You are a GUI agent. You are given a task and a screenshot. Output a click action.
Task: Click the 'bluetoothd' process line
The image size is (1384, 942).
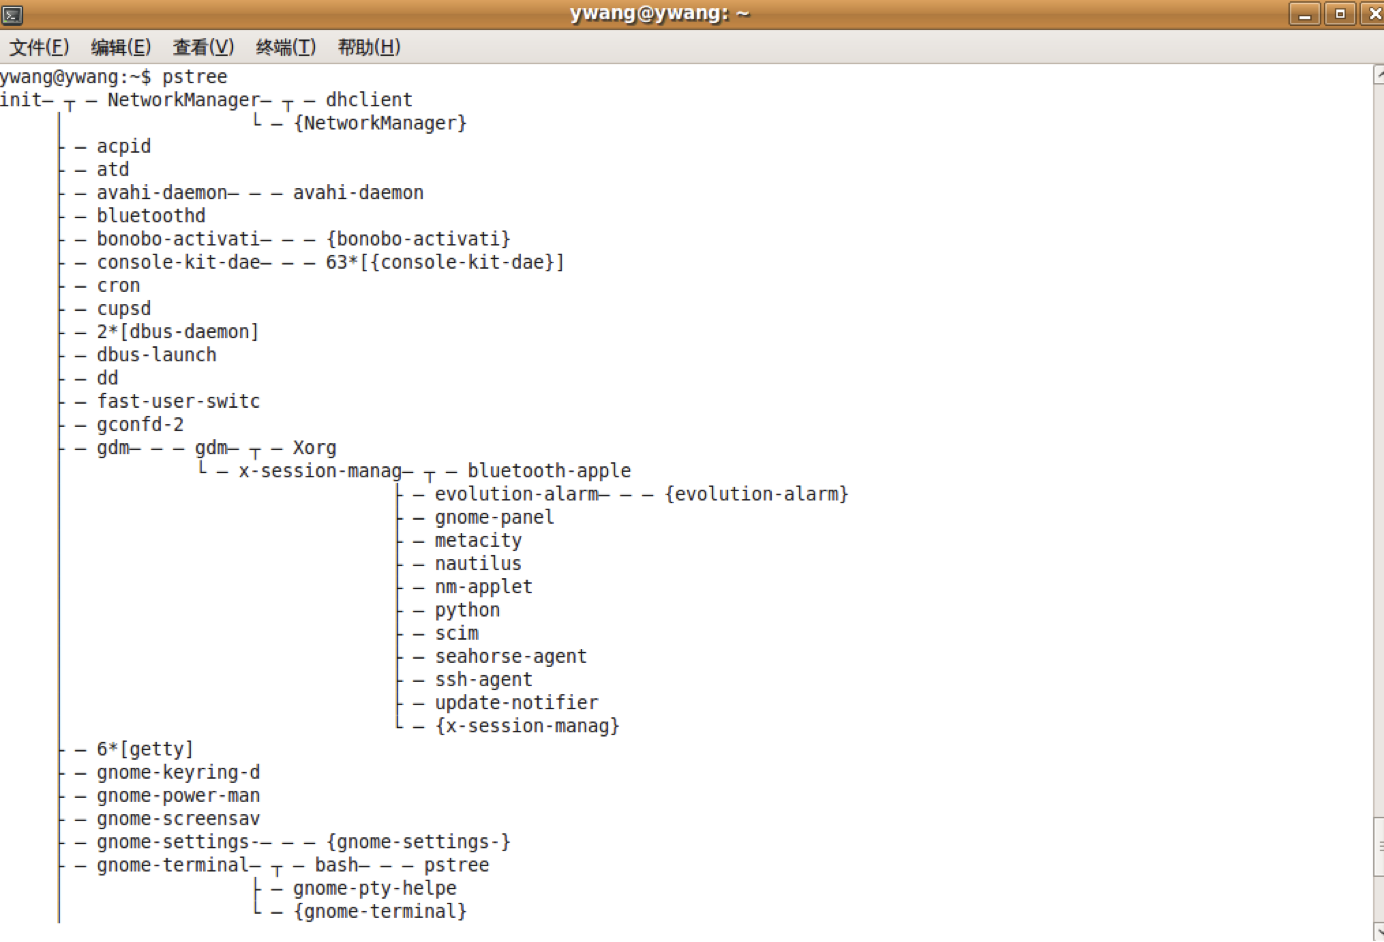151,216
